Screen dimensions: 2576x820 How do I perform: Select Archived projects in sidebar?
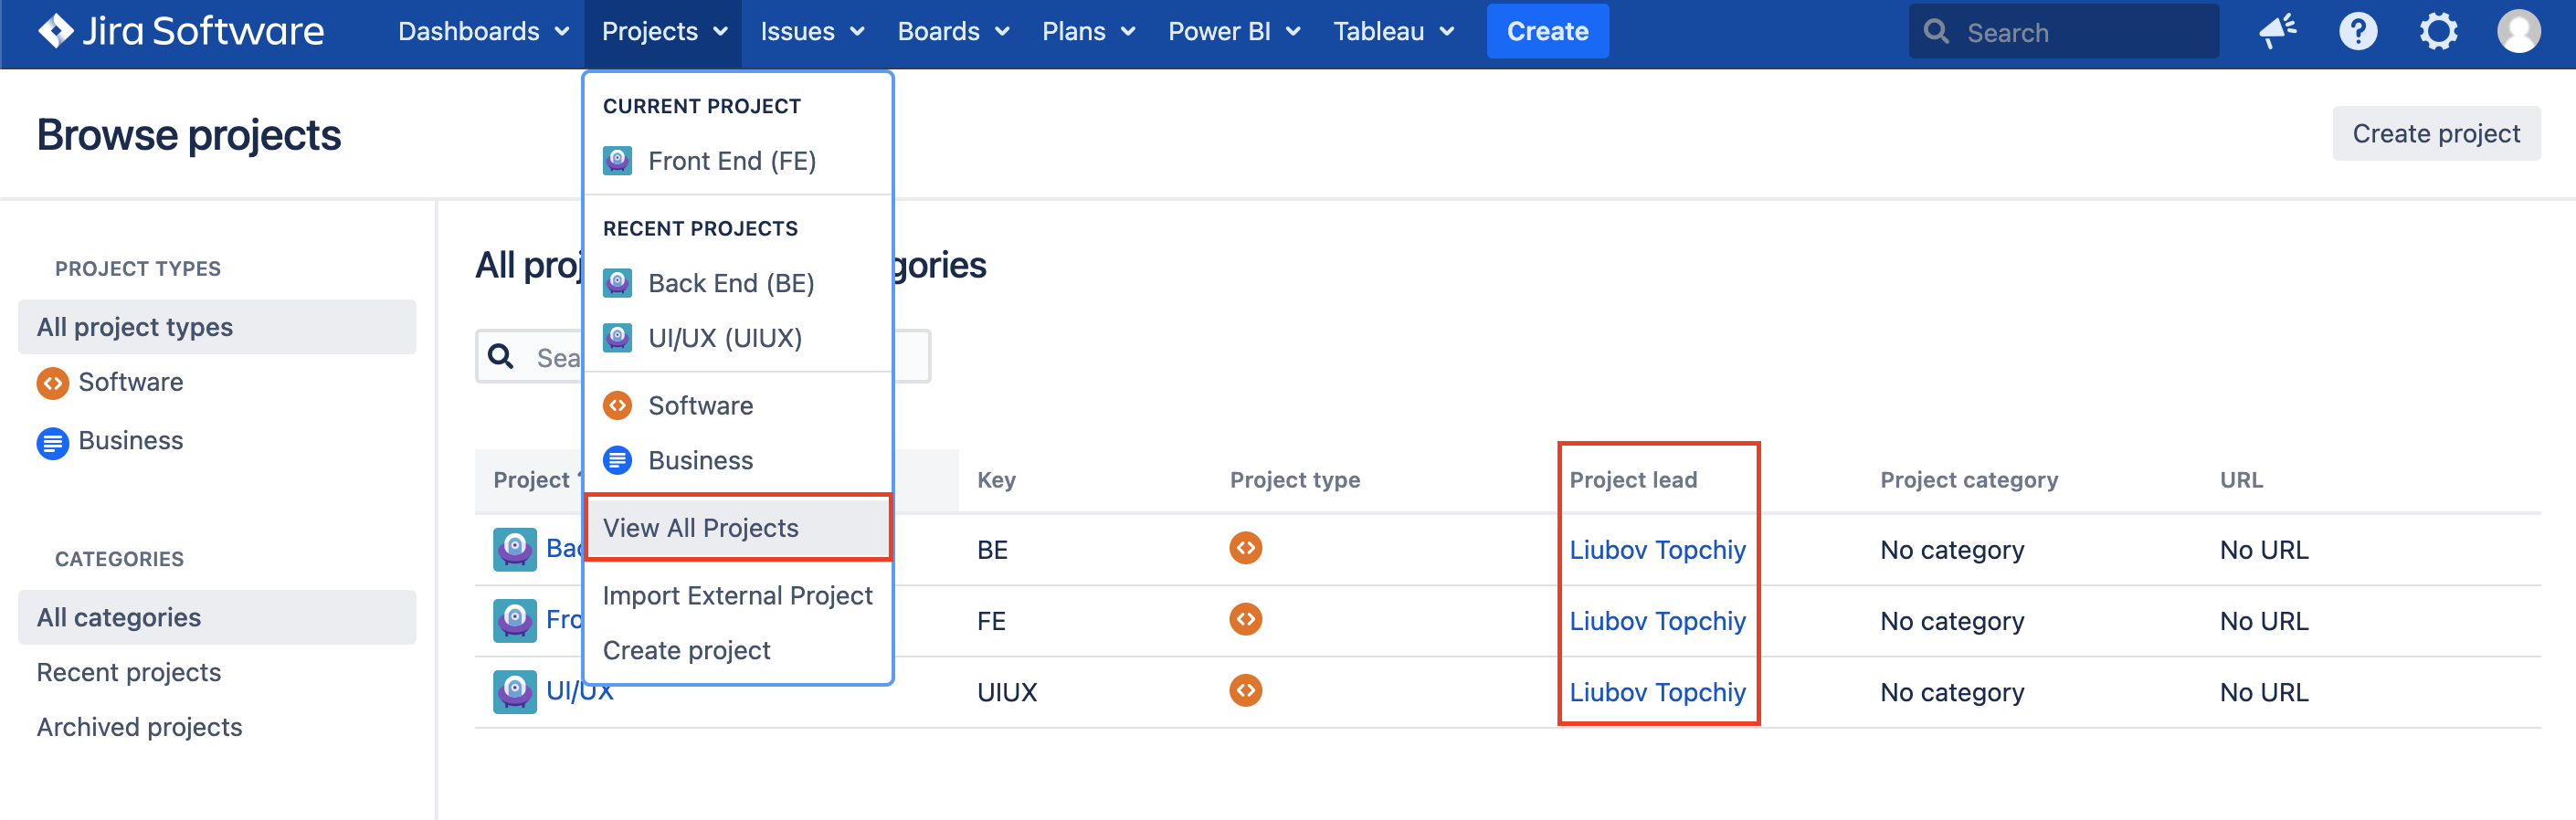pos(139,726)
